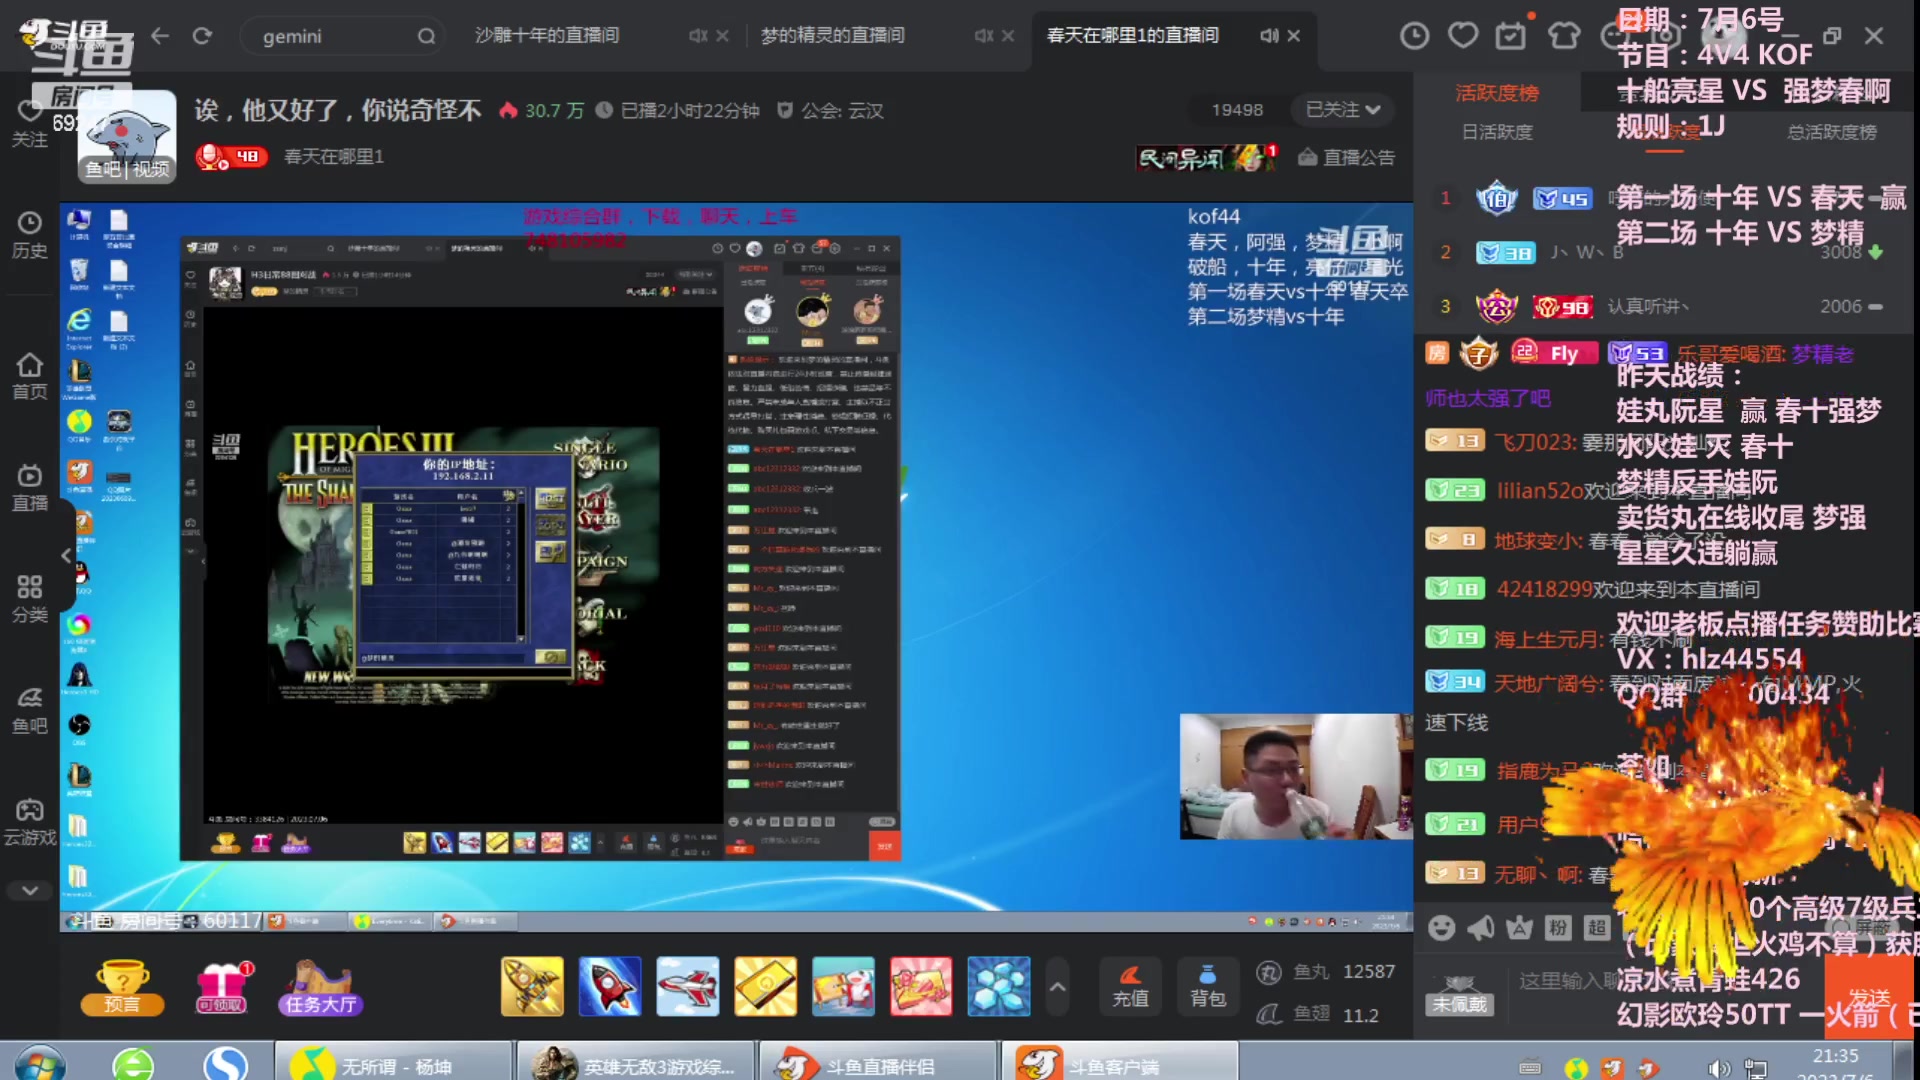
Task: Send the golden rocket gift
Action: point(532,986)
